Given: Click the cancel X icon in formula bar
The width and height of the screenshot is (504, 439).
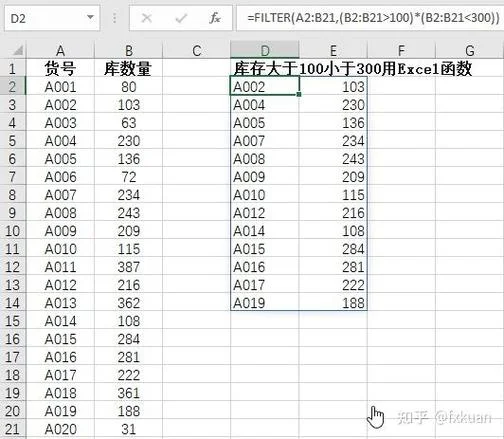Looking at the screenshot, I should pyautogui.click(x=147, y=18).
